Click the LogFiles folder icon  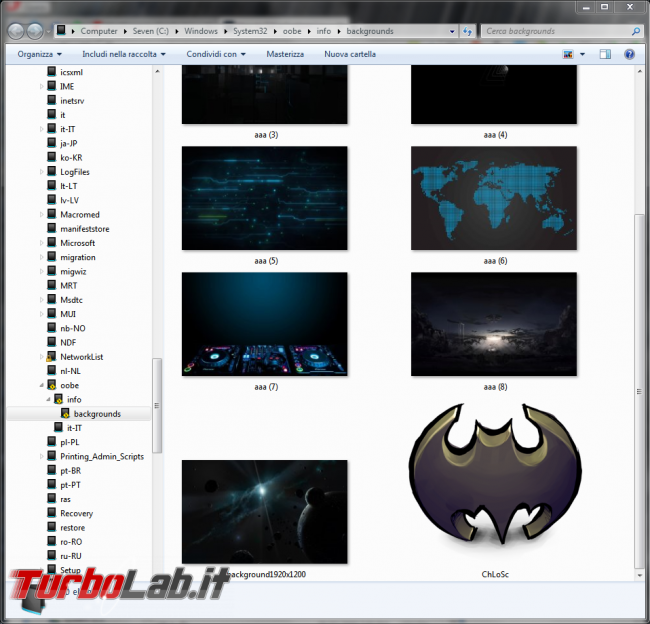click(x=51, y=171)
